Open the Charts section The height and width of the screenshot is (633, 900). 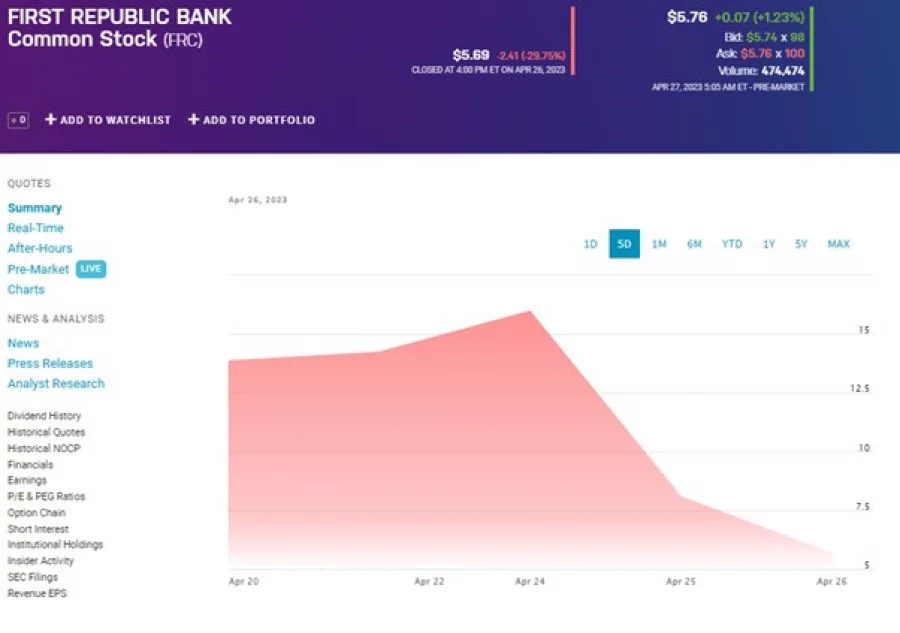26,289
